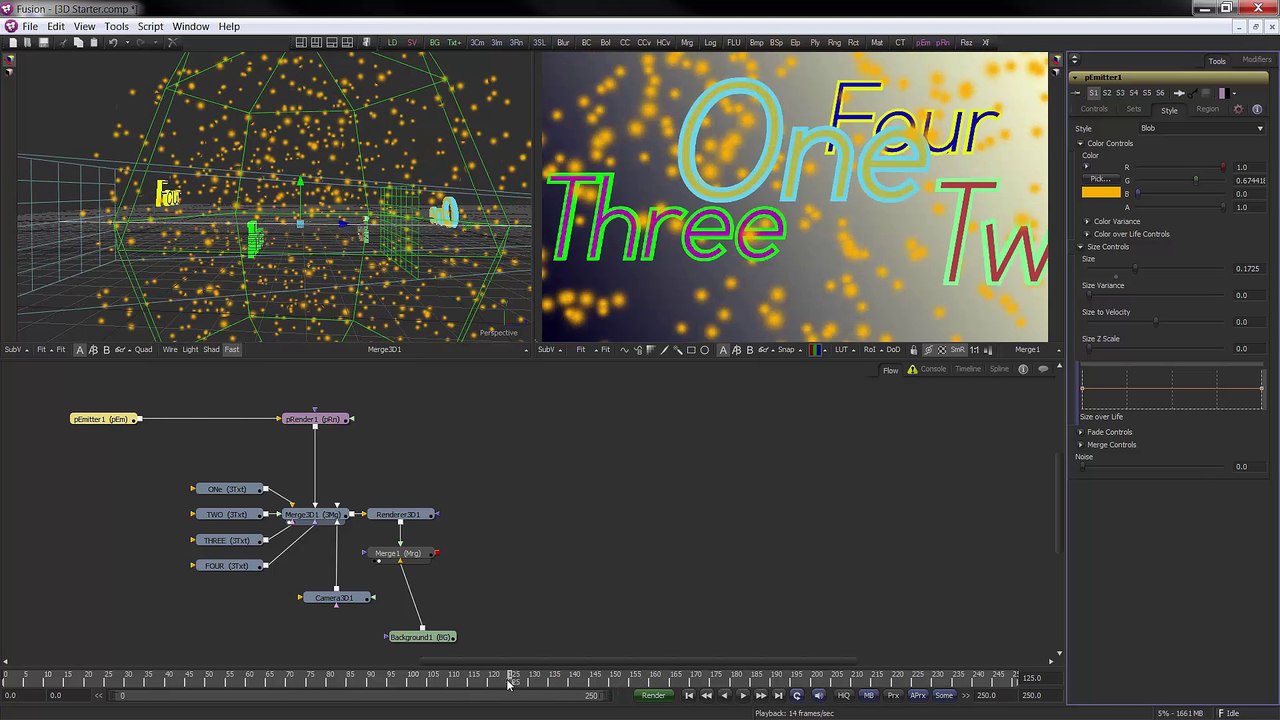Click the Save composition icon

[43, 42]
